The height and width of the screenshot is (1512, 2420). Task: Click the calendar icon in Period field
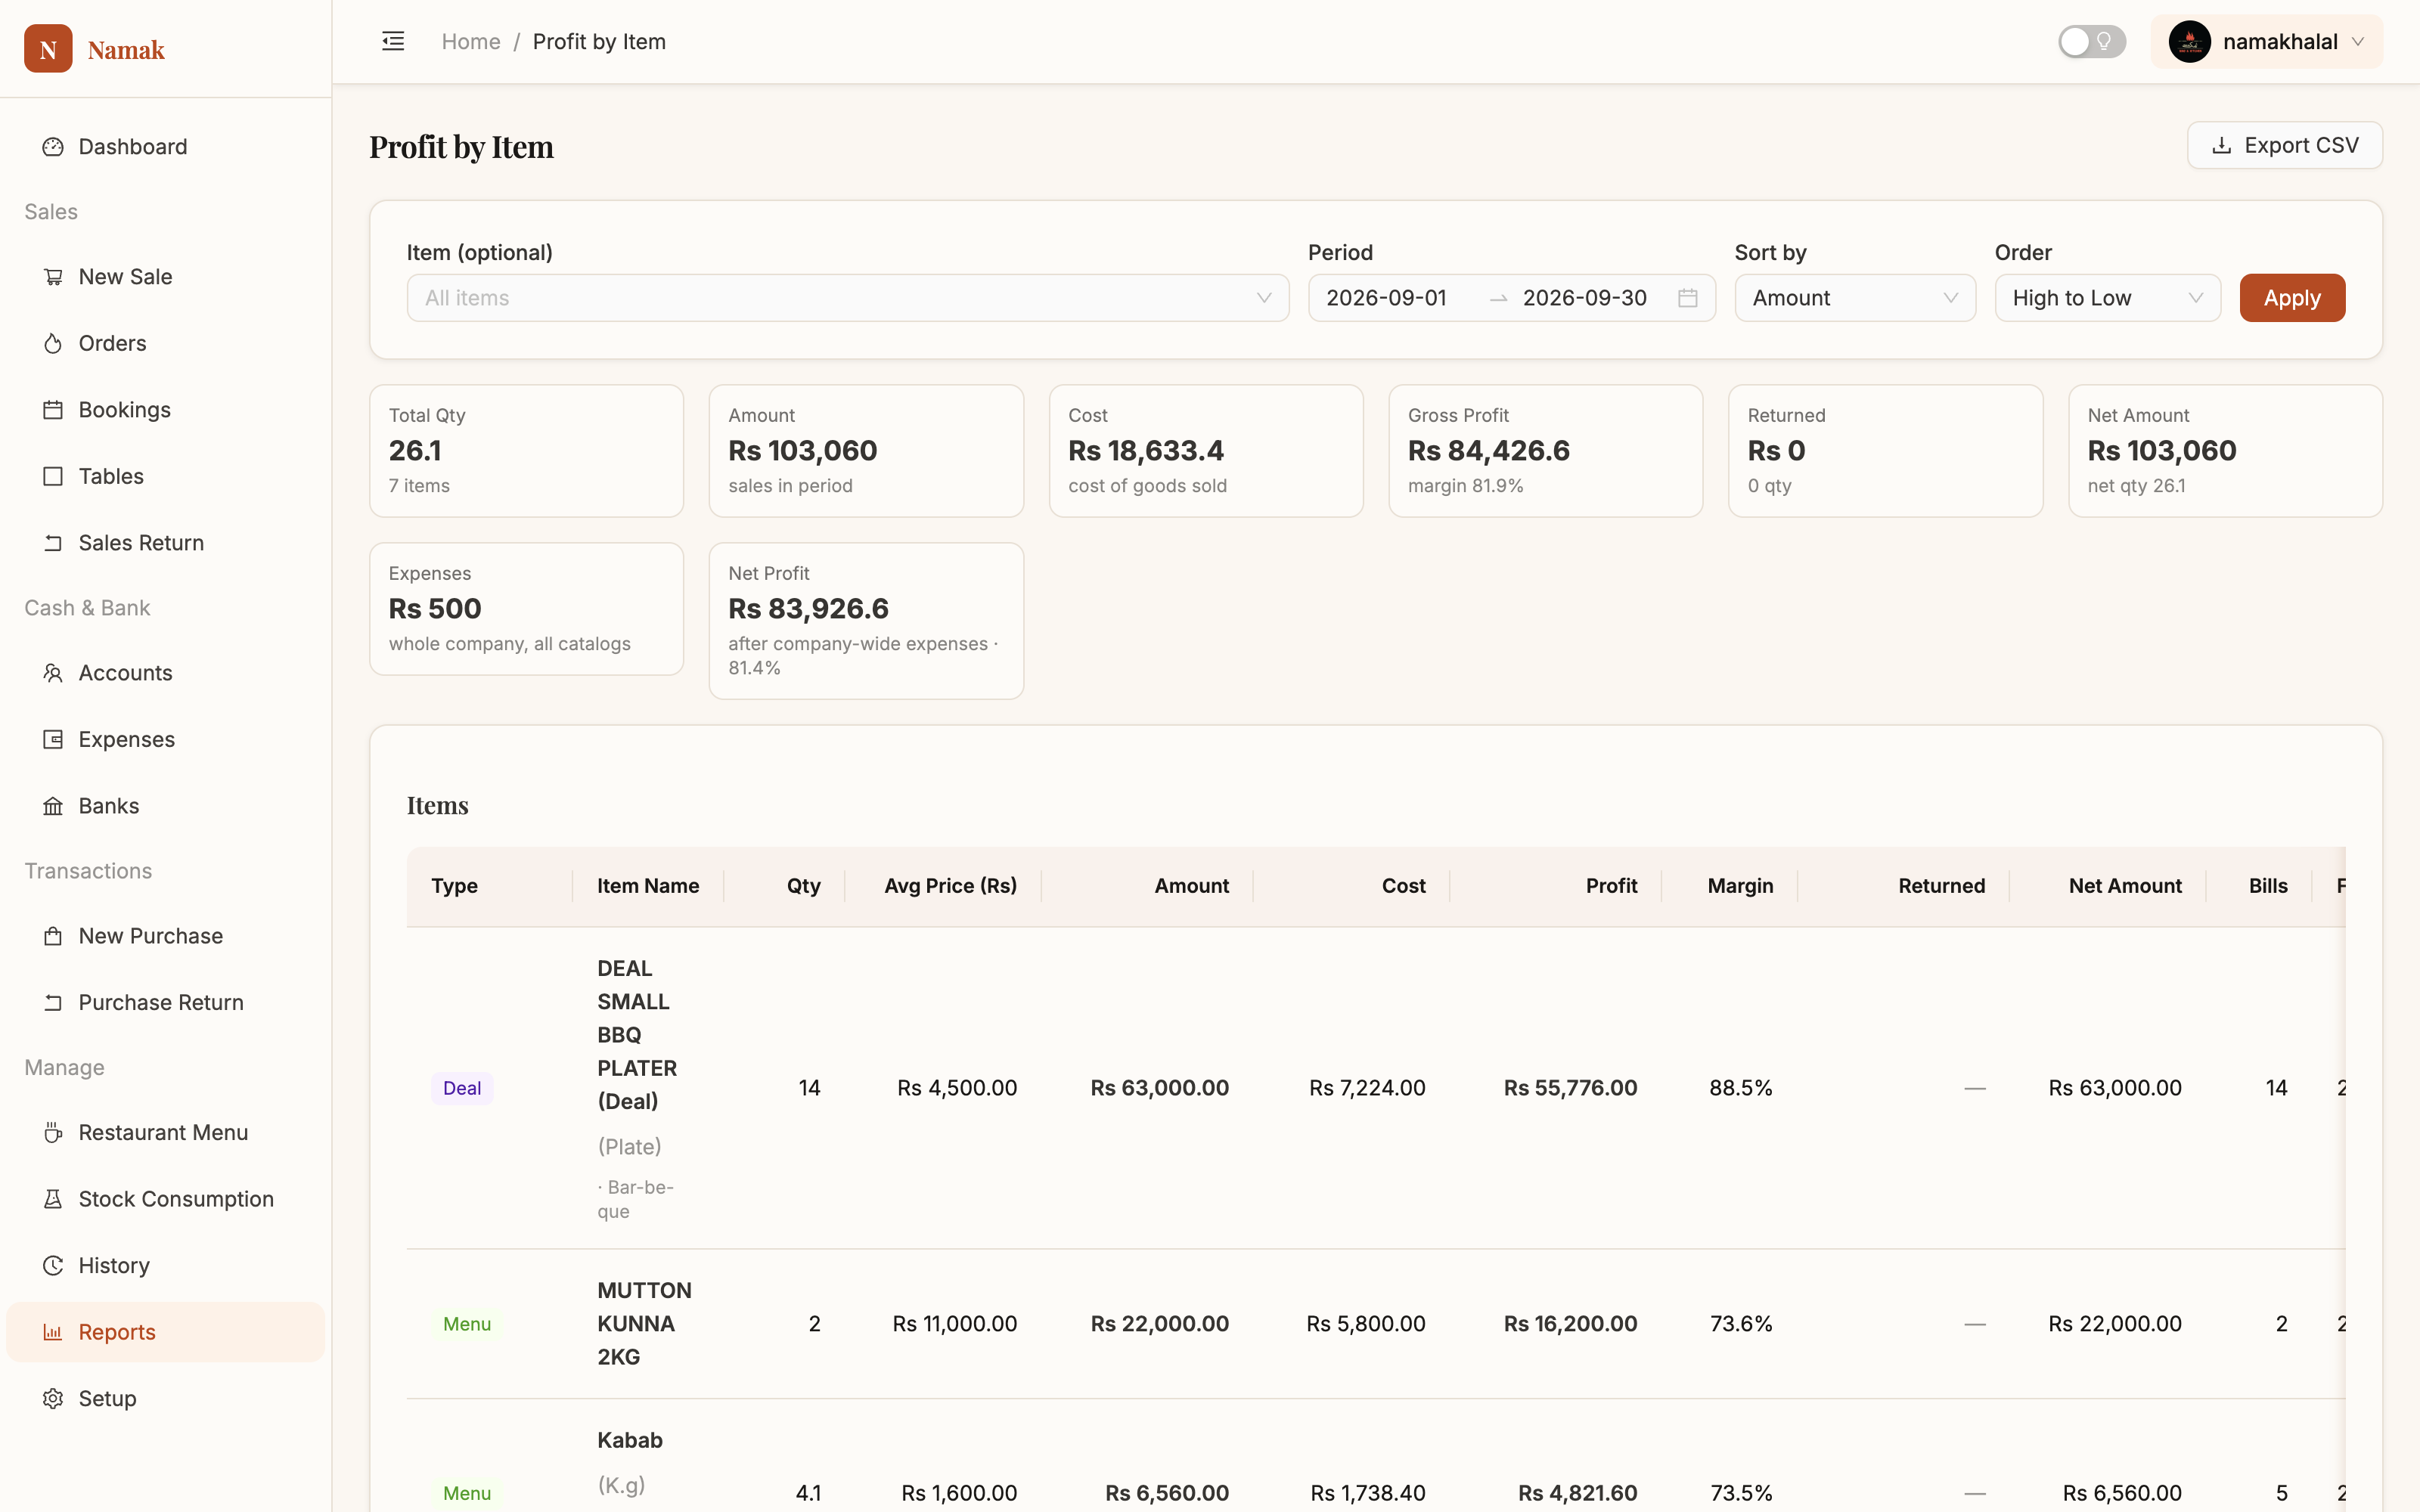pos(1687,298)
